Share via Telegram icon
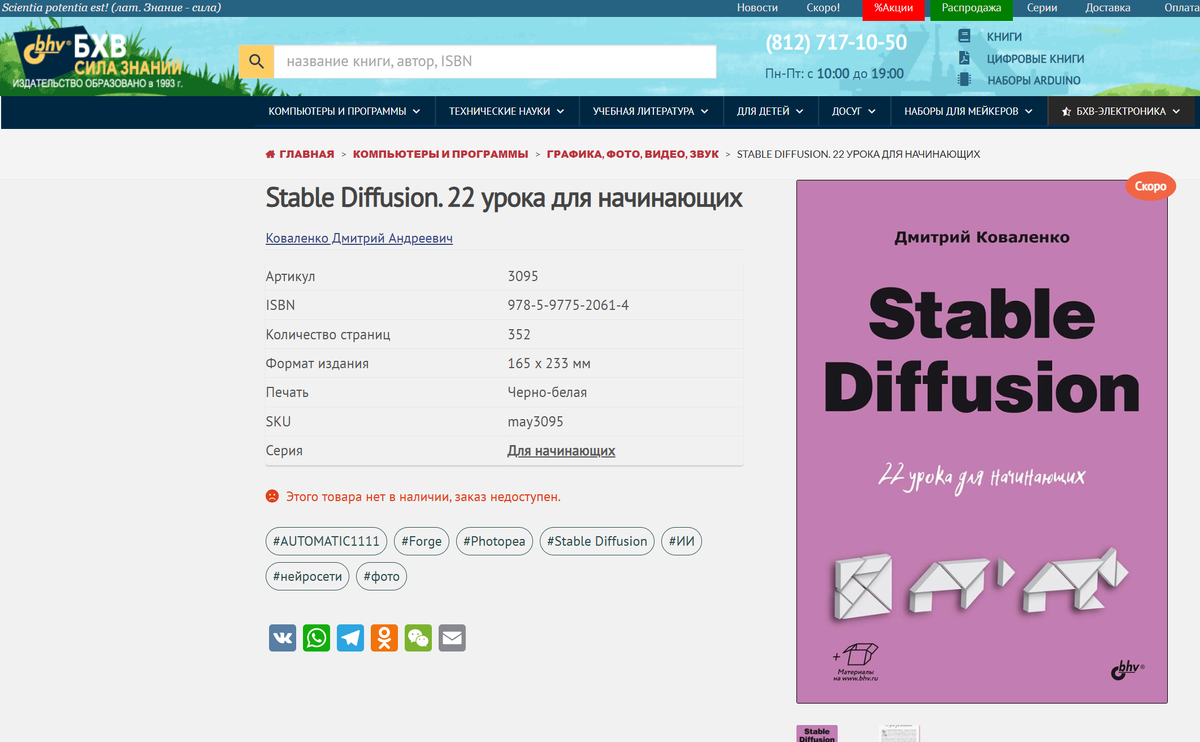The height and width of the screenshot is (742, 1200). [x=351, y=638]
